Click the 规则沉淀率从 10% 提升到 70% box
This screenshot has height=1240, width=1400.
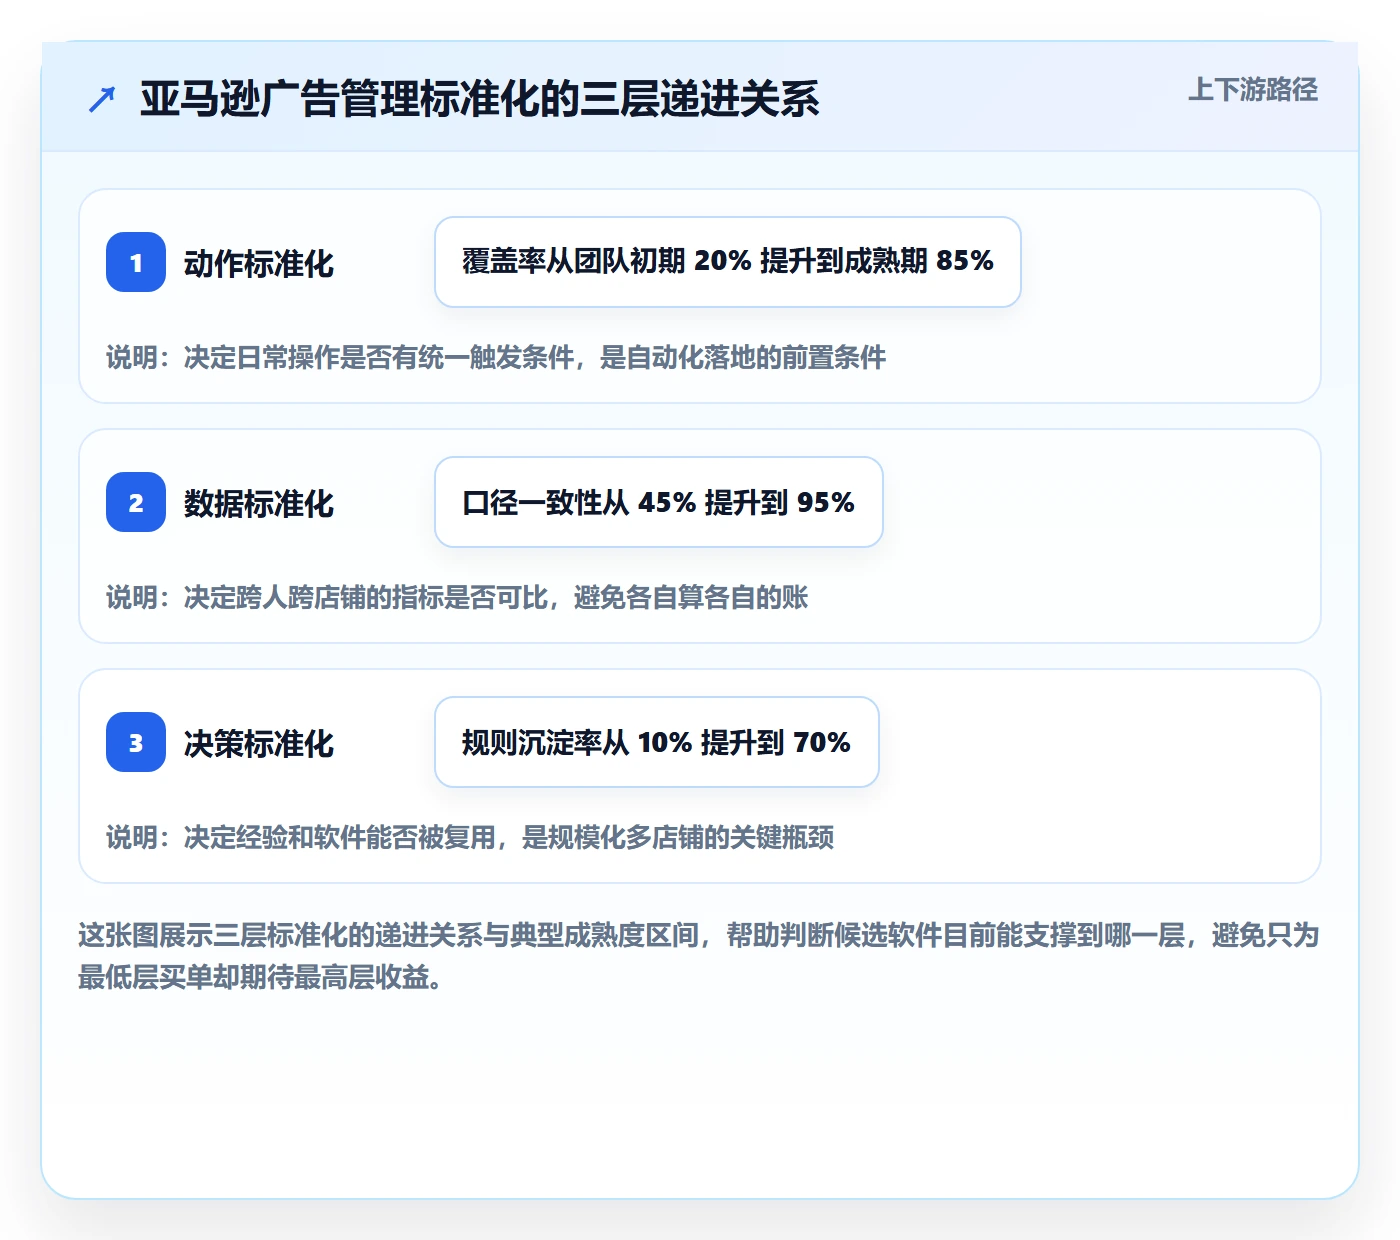[657, 742]
